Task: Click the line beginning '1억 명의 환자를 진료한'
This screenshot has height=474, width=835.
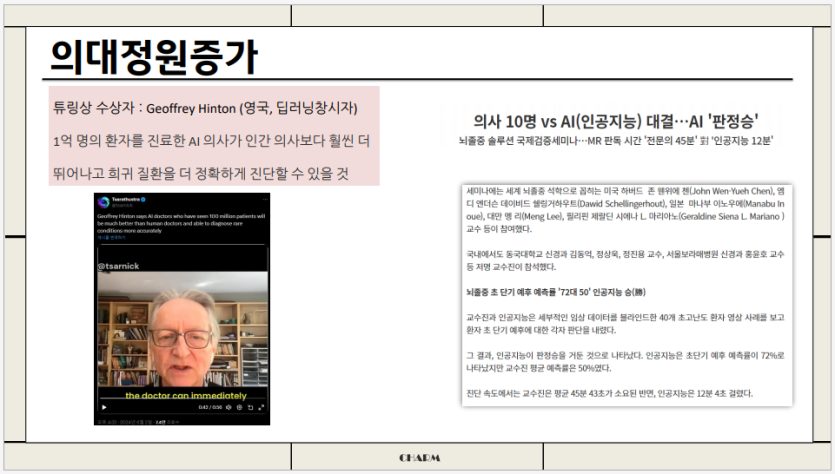Action: tap(211, 141)
